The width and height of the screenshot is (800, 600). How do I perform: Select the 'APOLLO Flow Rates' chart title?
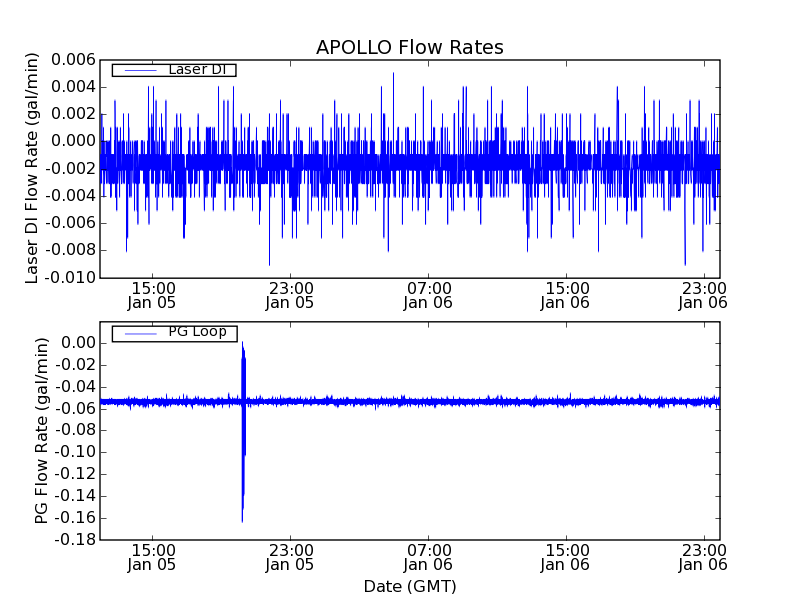[x=410, y=47]
